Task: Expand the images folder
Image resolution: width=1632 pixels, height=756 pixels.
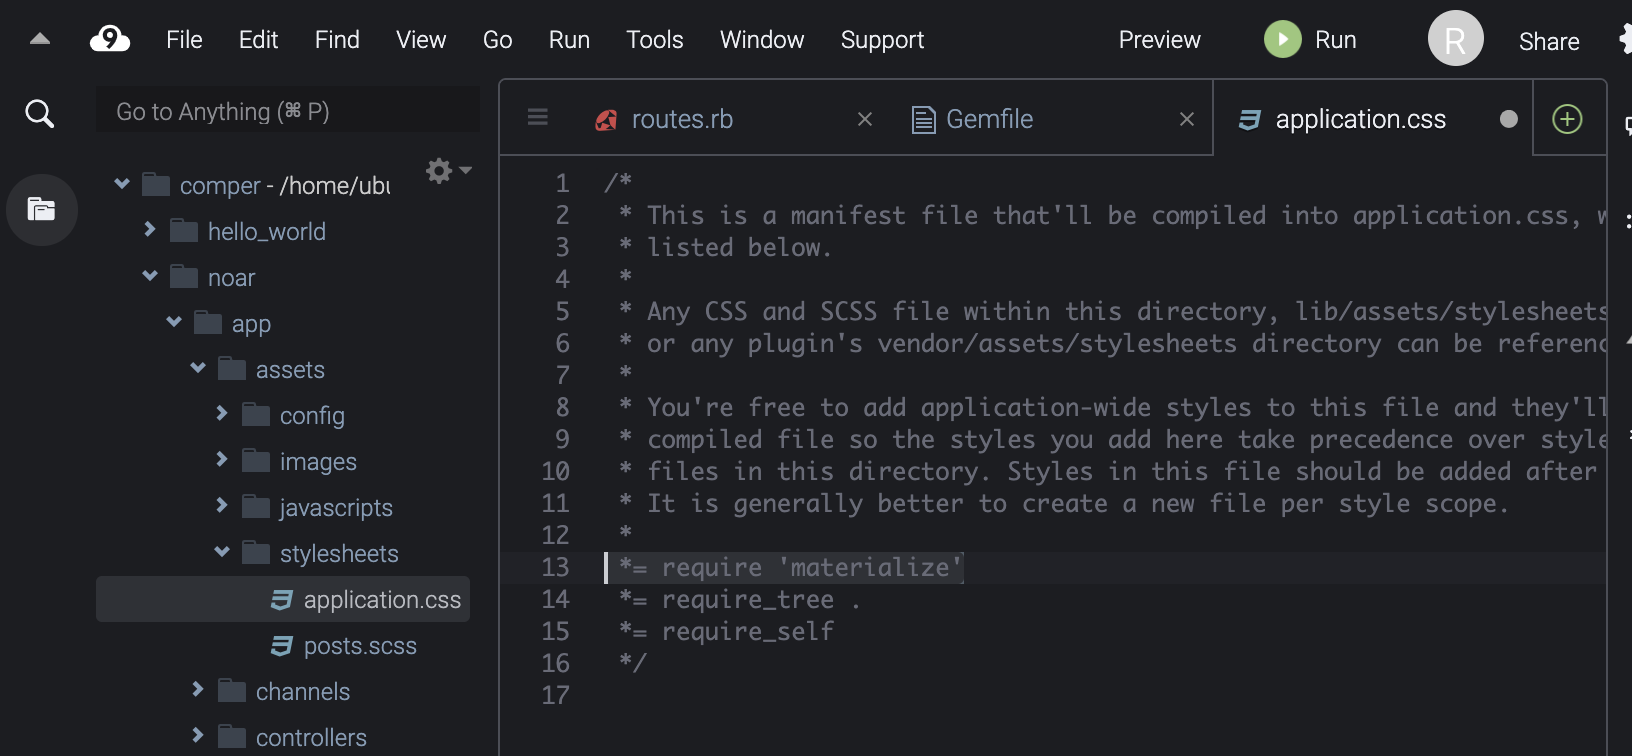Action: [x=222, y=459]
